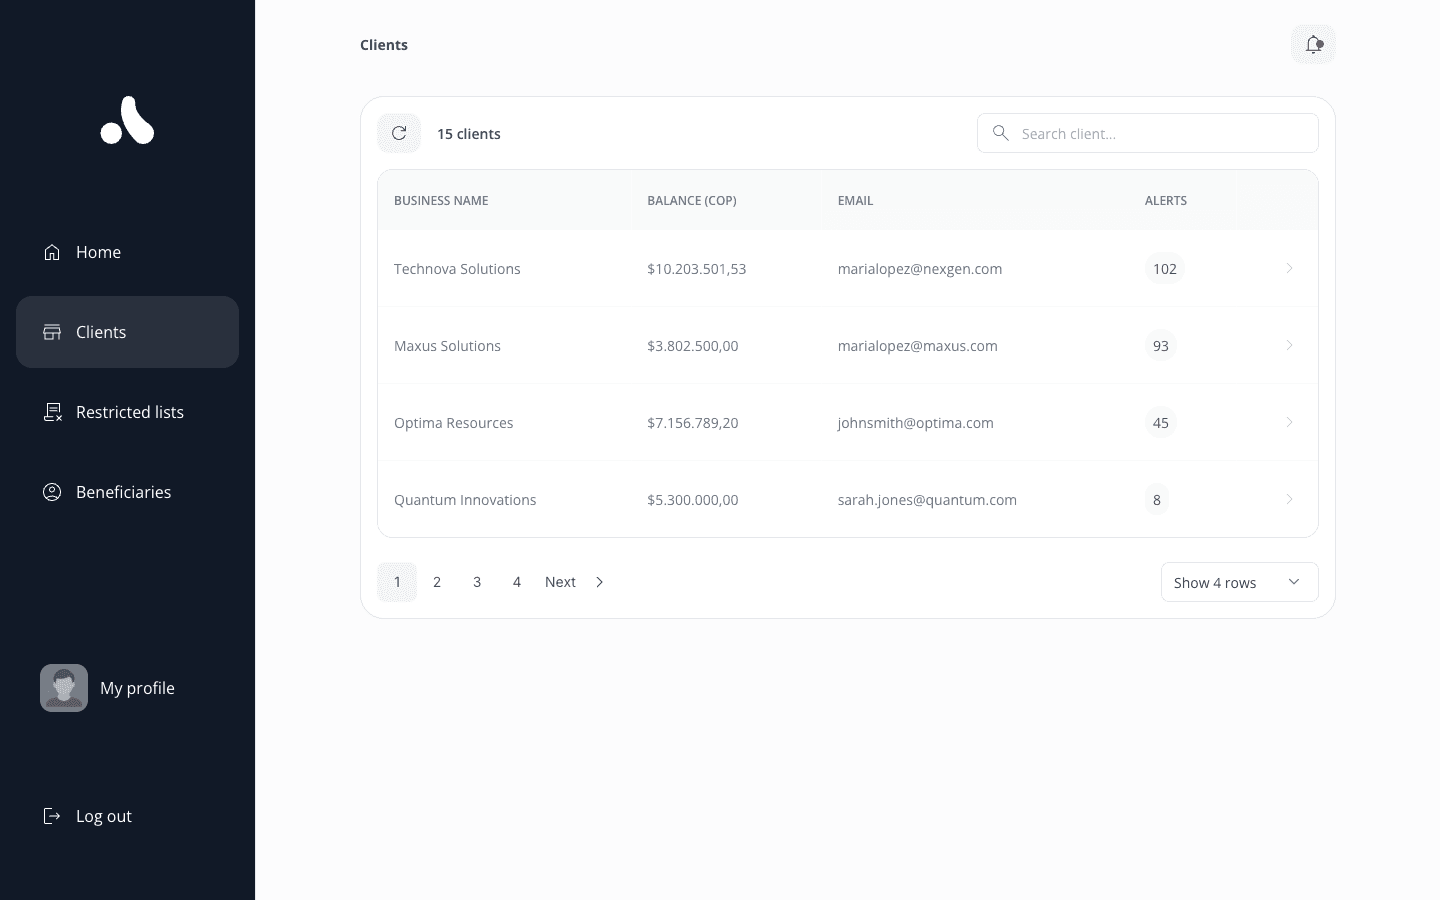Screen dimensions: 1440x900
Task: Select Technova Solutions business name
Action: click(x=457, y=268)
